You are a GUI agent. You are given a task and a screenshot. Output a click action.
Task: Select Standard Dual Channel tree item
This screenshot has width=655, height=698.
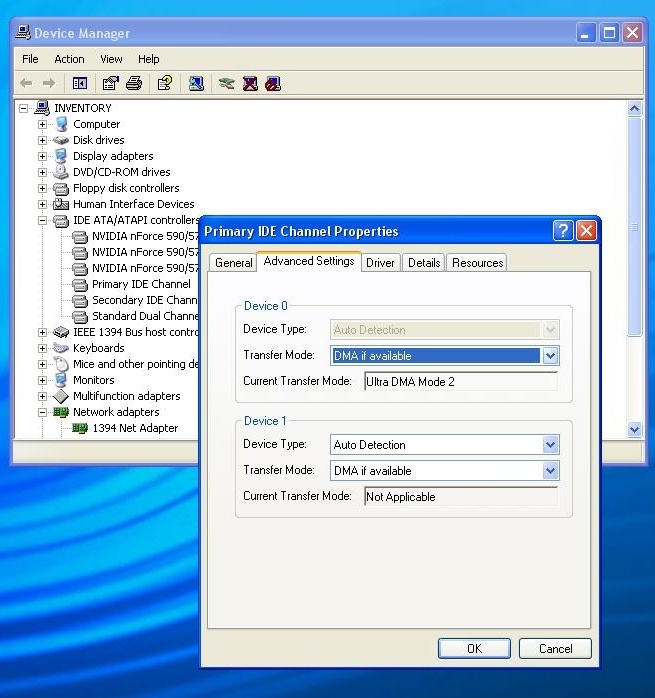(145, 316)
